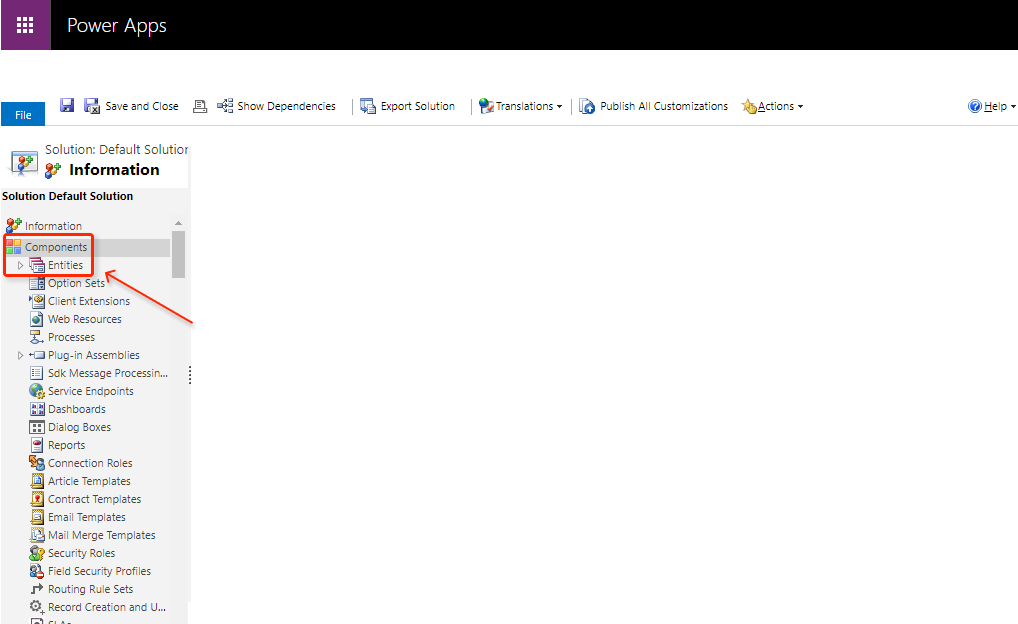Viewport: 1018px width, 624px height.
Task: Select Email Templates in the tree
Action: tap(86, 517)
